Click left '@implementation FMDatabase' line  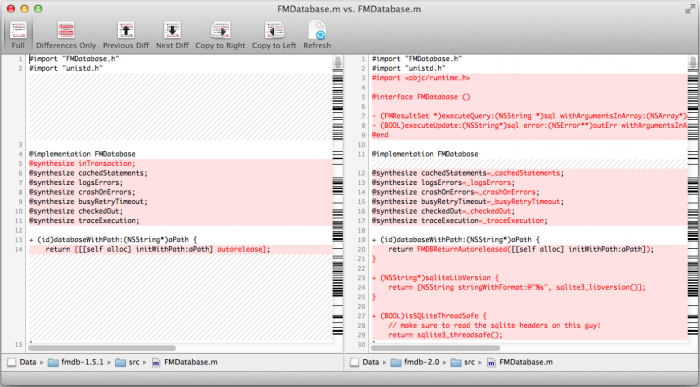(x=180, y=154)
